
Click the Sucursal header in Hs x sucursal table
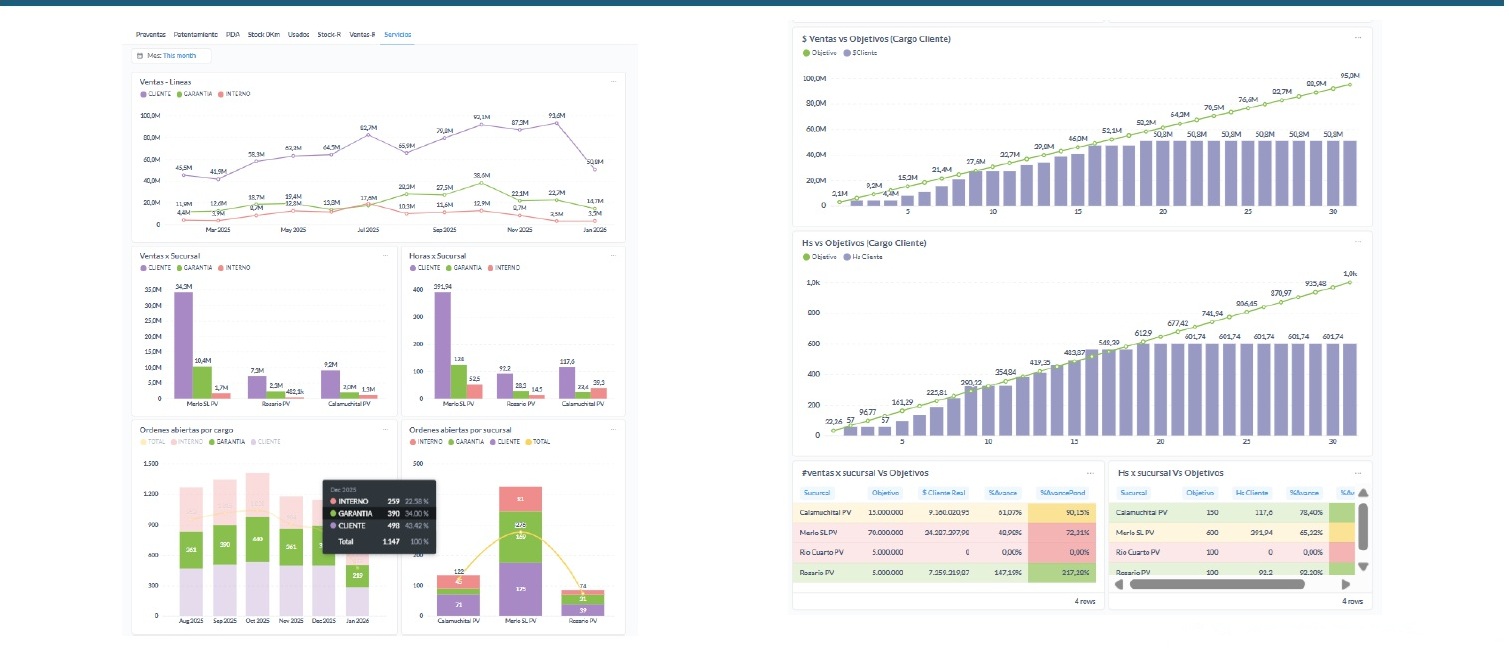click(1134, 492)
